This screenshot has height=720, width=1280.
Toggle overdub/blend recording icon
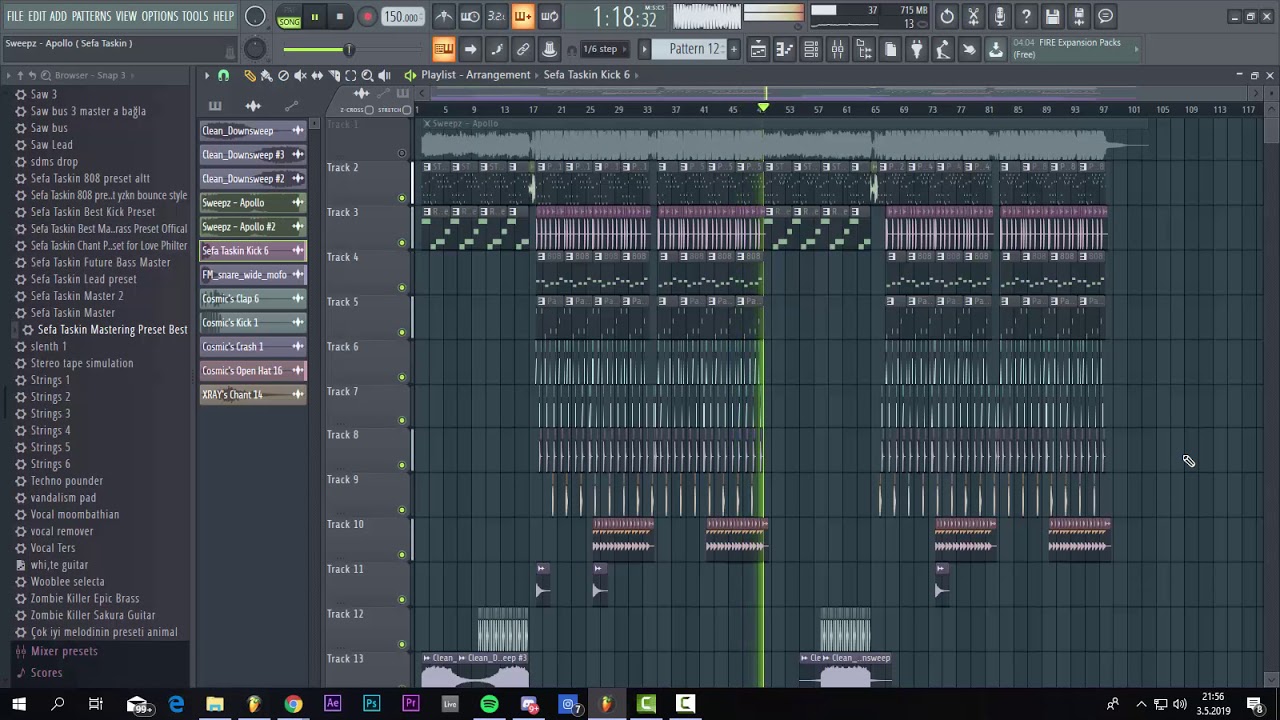pos(523,16)
